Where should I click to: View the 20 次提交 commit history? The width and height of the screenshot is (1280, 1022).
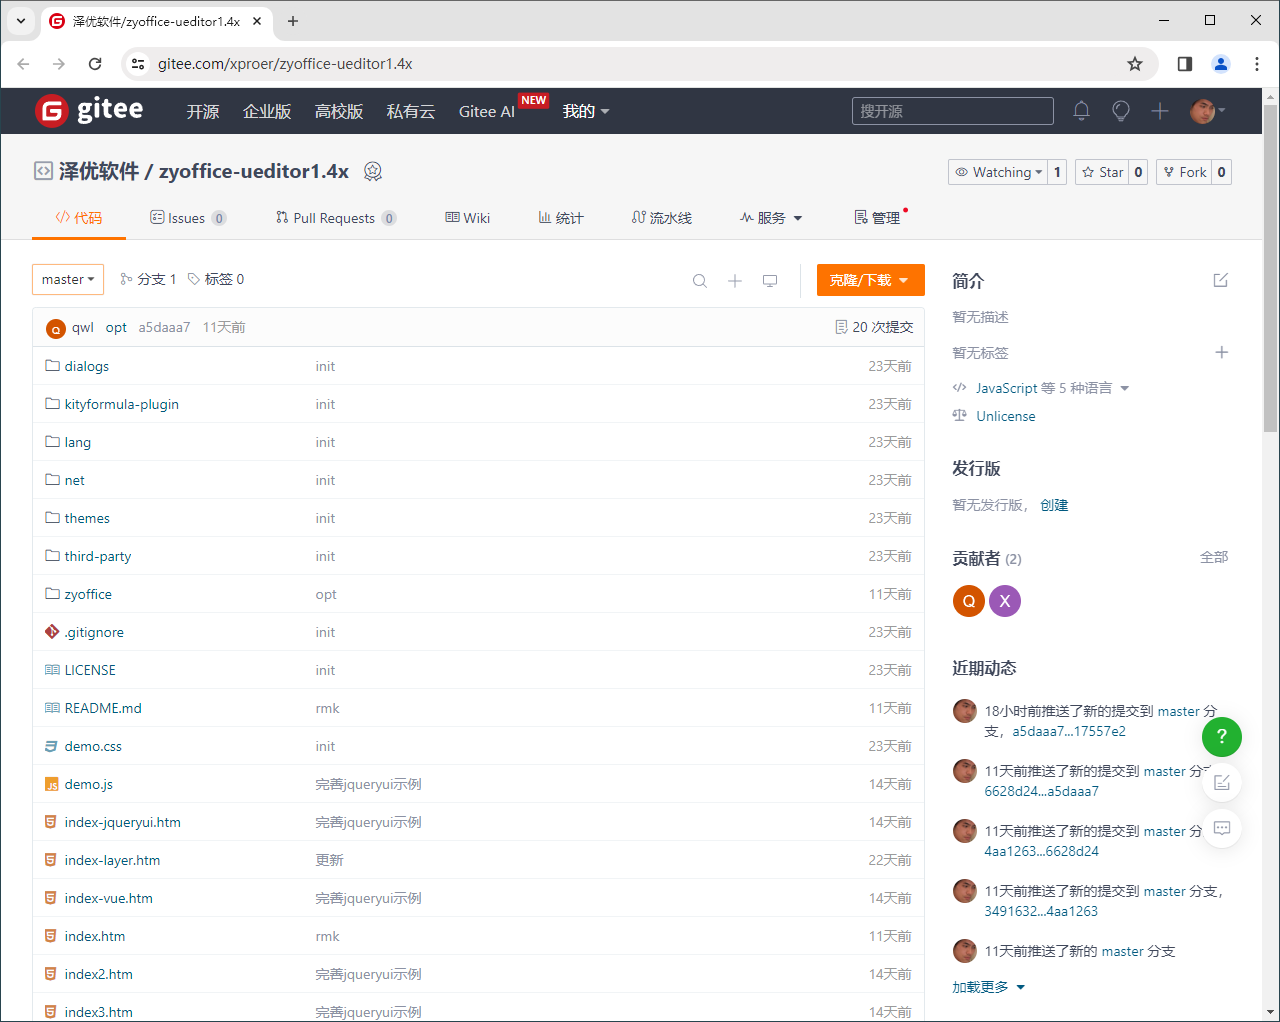pos(874,327)
